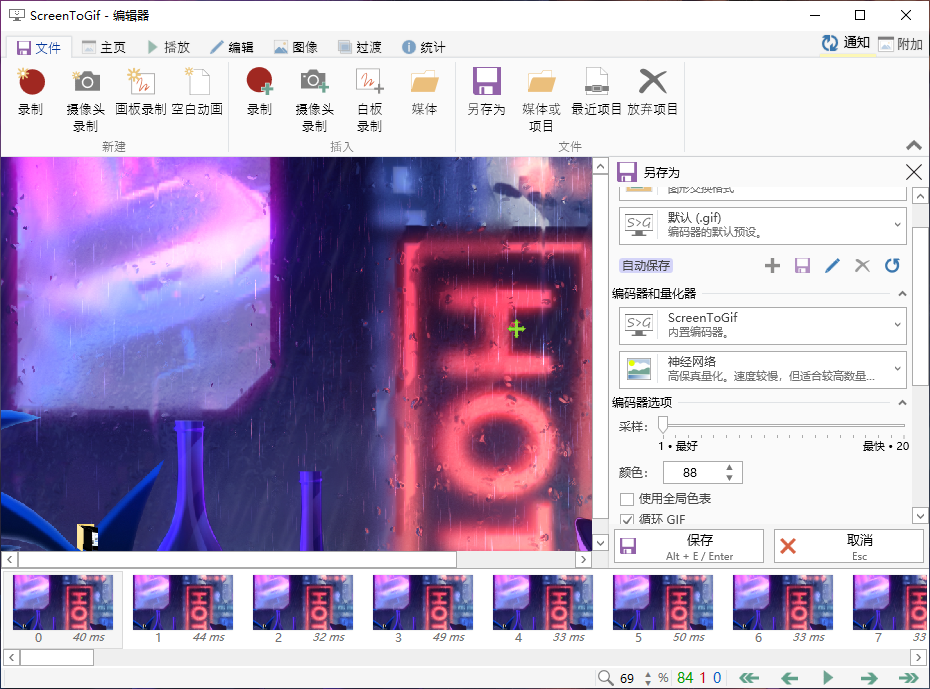Click the pencil edit preset icon
The height and width of the screenshot is (689, 930).
click(x=832, y=266)
